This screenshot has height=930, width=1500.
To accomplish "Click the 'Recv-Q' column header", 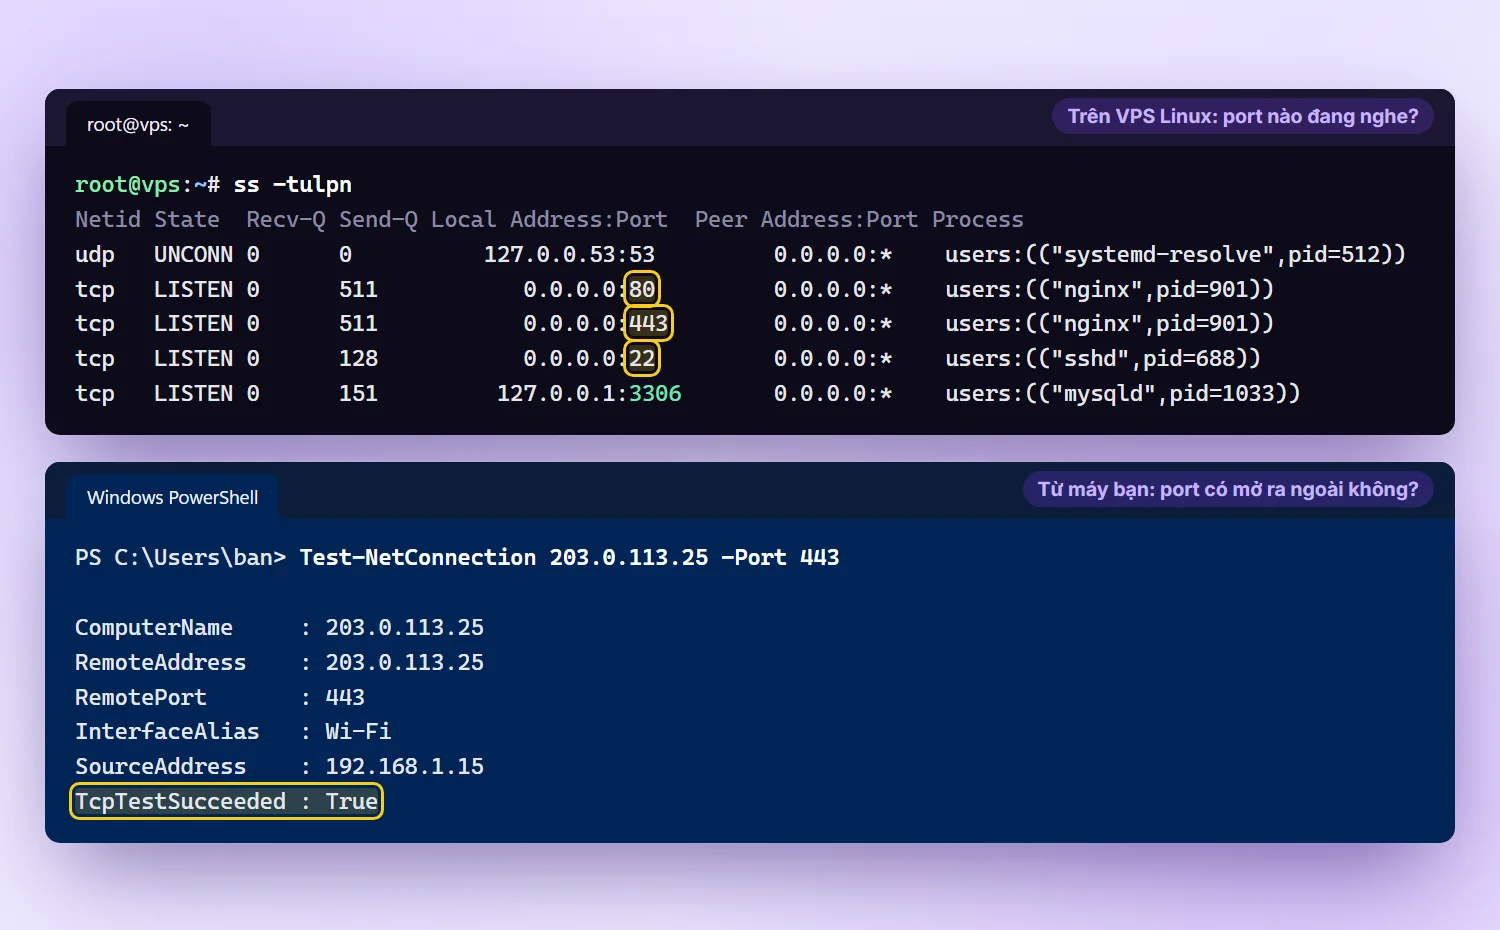I will click(286, 220).
